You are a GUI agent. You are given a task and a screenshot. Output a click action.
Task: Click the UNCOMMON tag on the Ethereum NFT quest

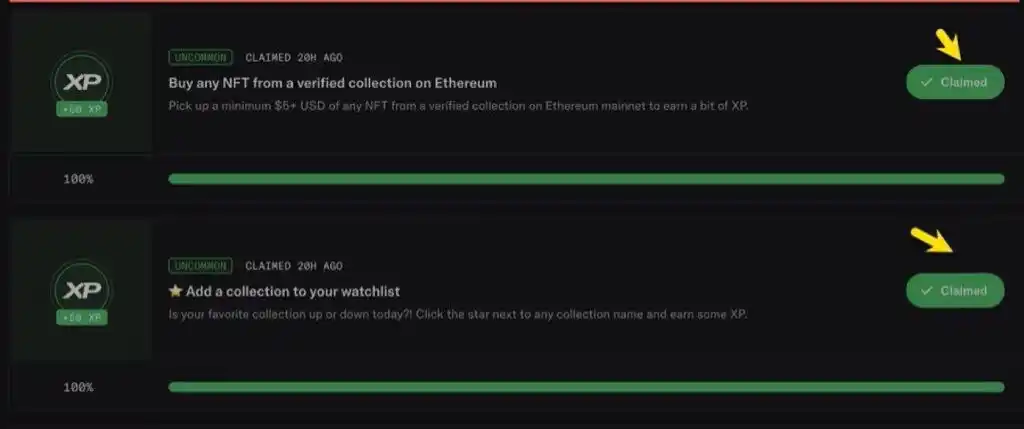tap(200, 57)
